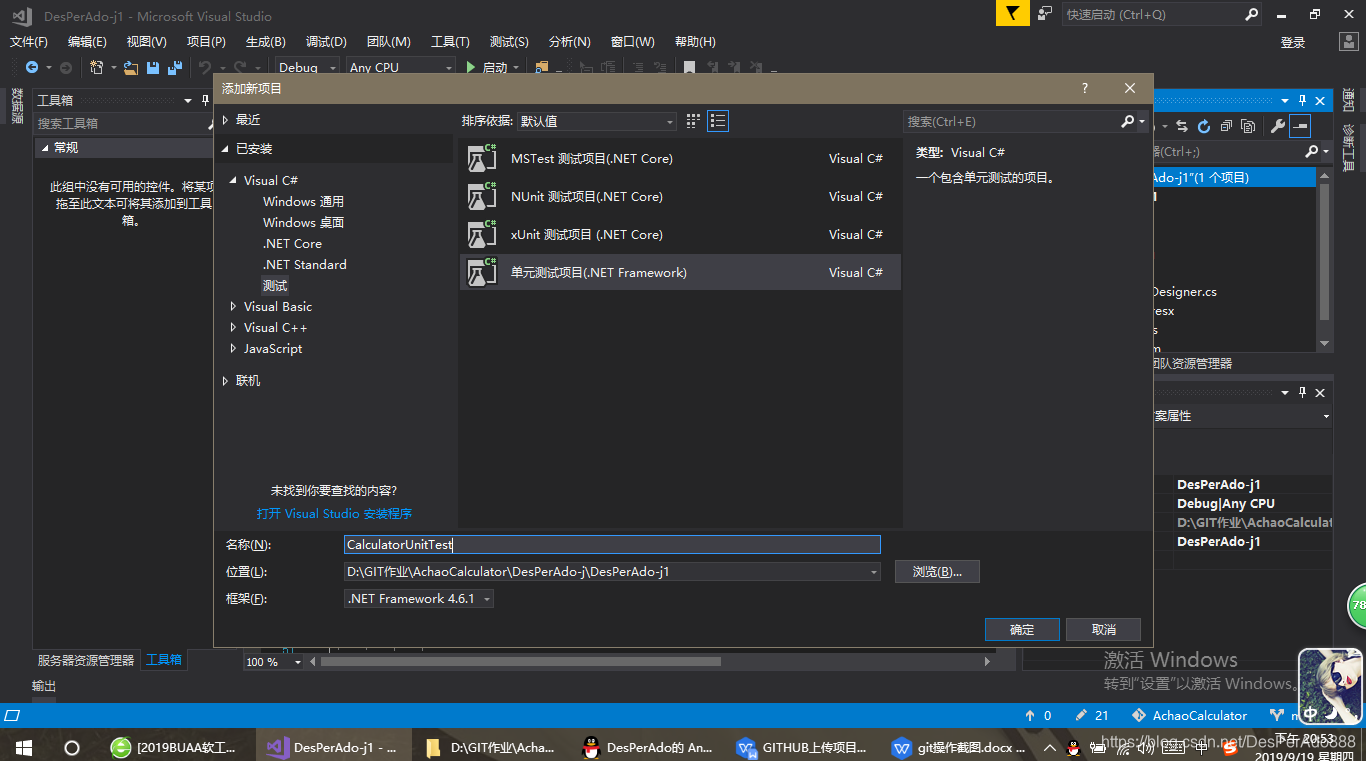The width and height of the screenshot is (1366, 761).
Task: Open the QQ DesPerAdo taskbar item
Action: tap(648, 747)
